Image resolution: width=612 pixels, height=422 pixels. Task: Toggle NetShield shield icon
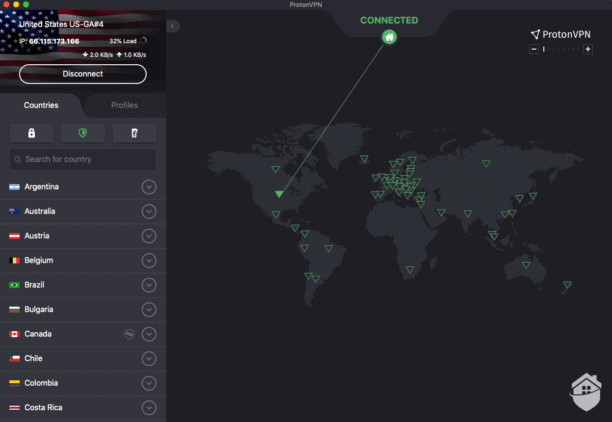(83, 133)
